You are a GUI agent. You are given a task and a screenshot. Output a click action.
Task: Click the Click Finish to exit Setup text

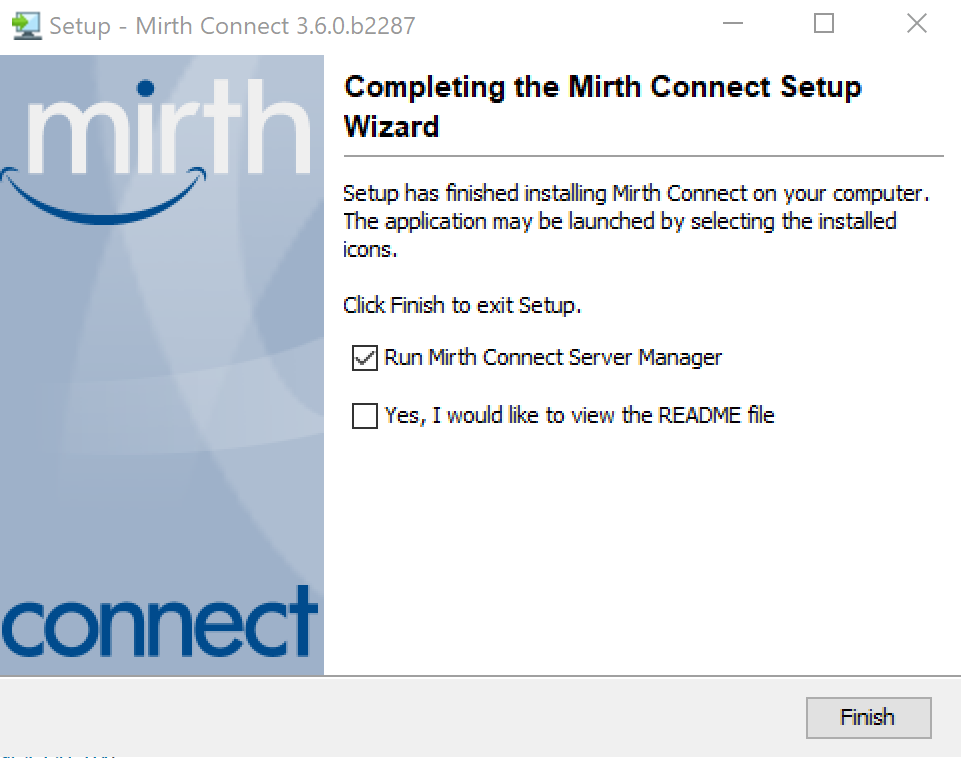click(x=462, y=305)
